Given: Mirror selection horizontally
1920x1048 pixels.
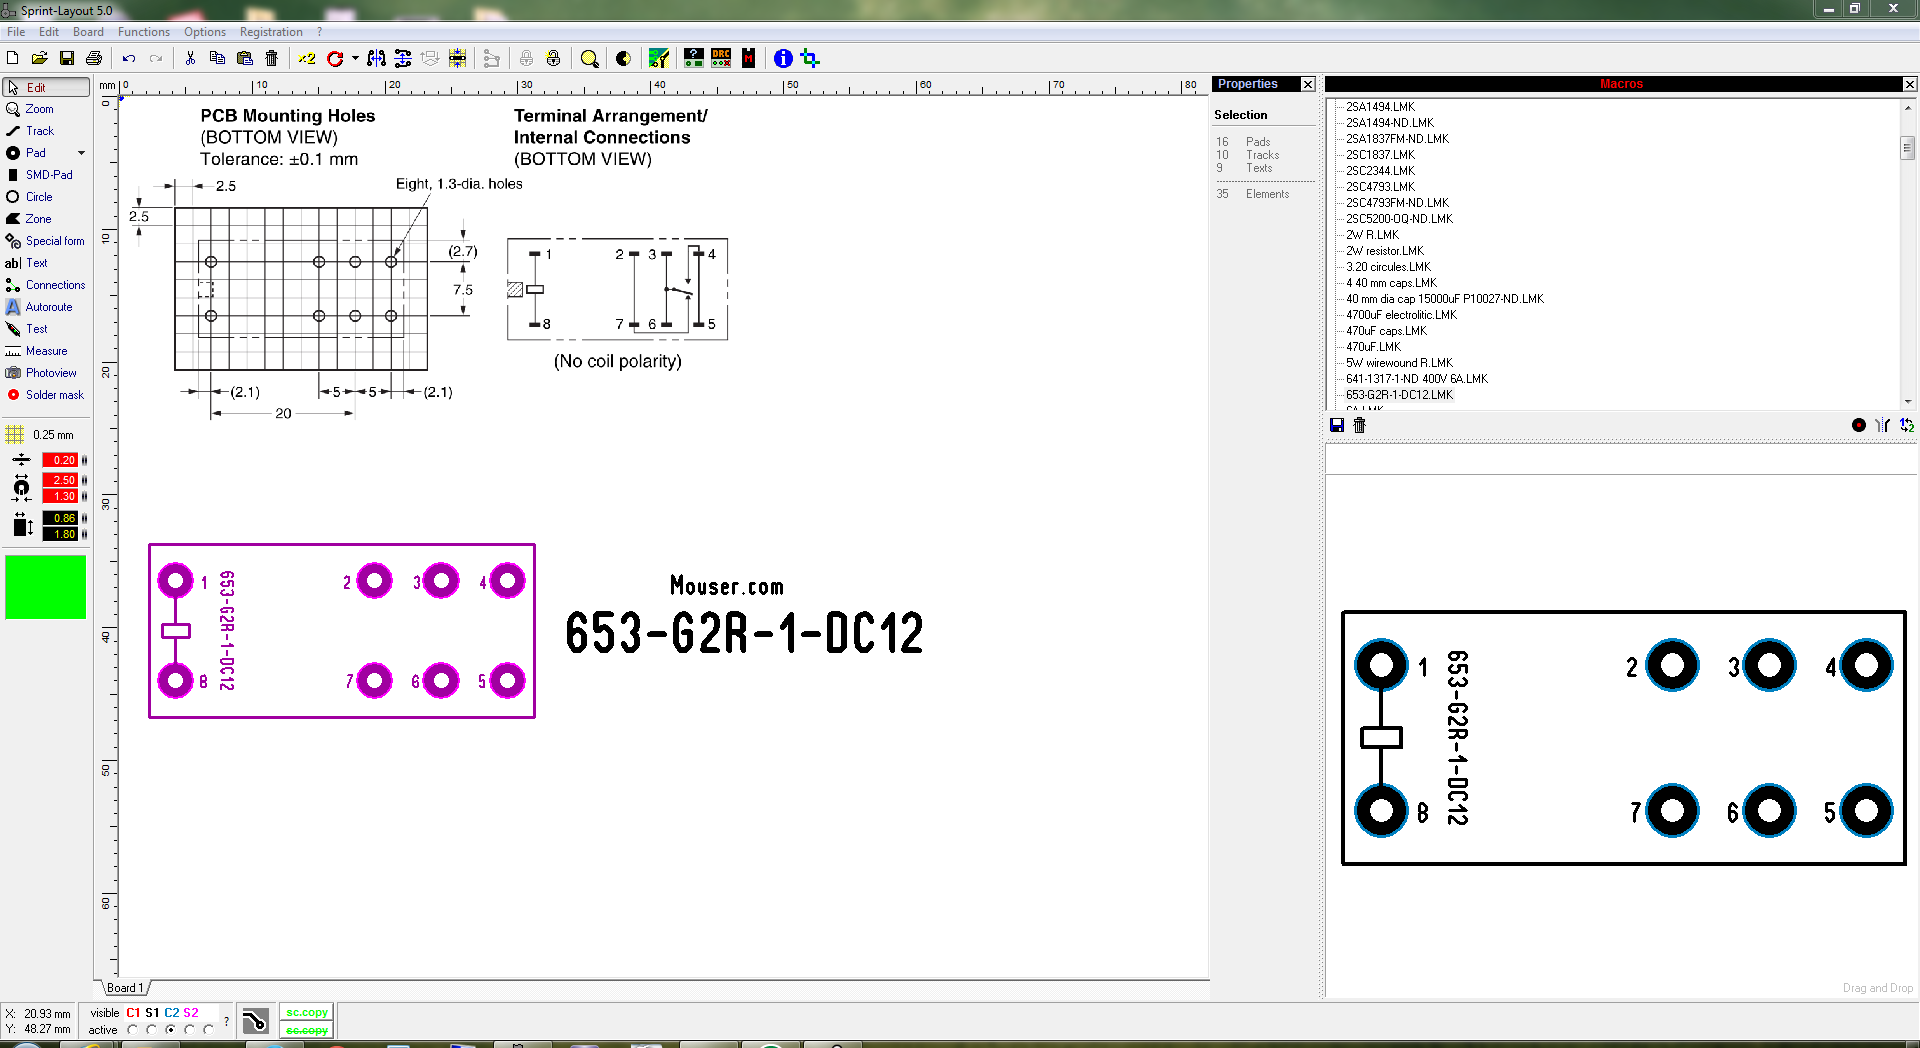Looking at the screenshot, I should tap(376, 59).
